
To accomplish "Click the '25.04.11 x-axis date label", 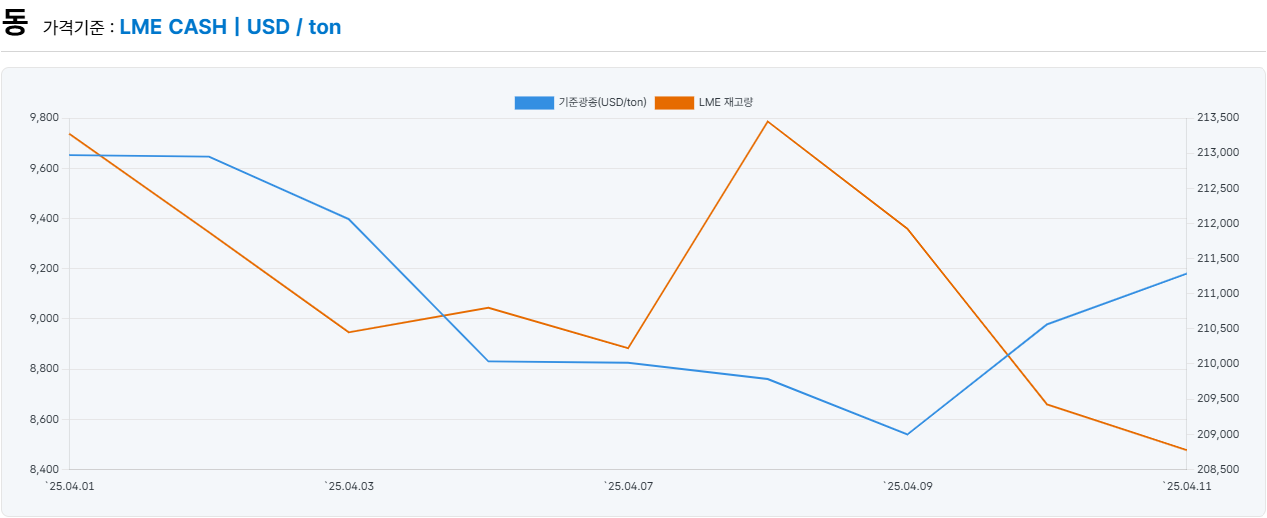I will [1186, 486].
